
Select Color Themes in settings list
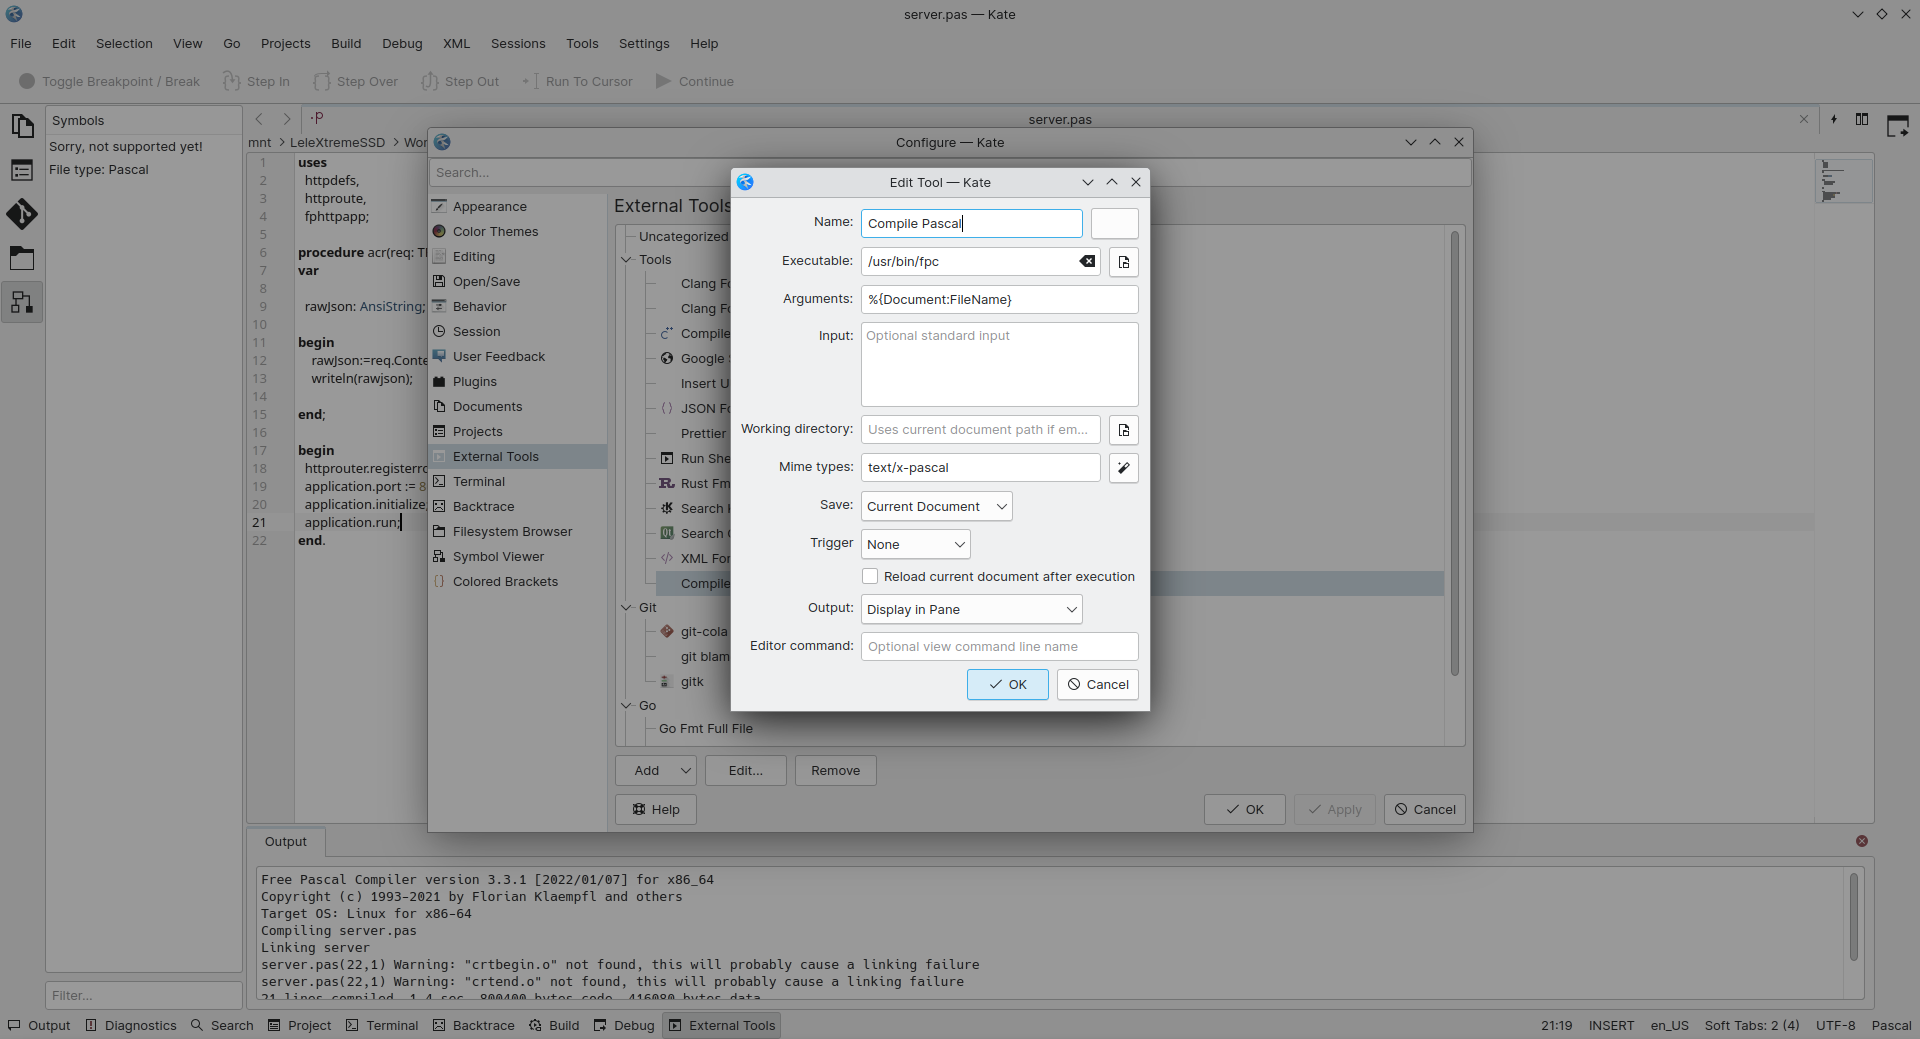click(x=518, y=232)
